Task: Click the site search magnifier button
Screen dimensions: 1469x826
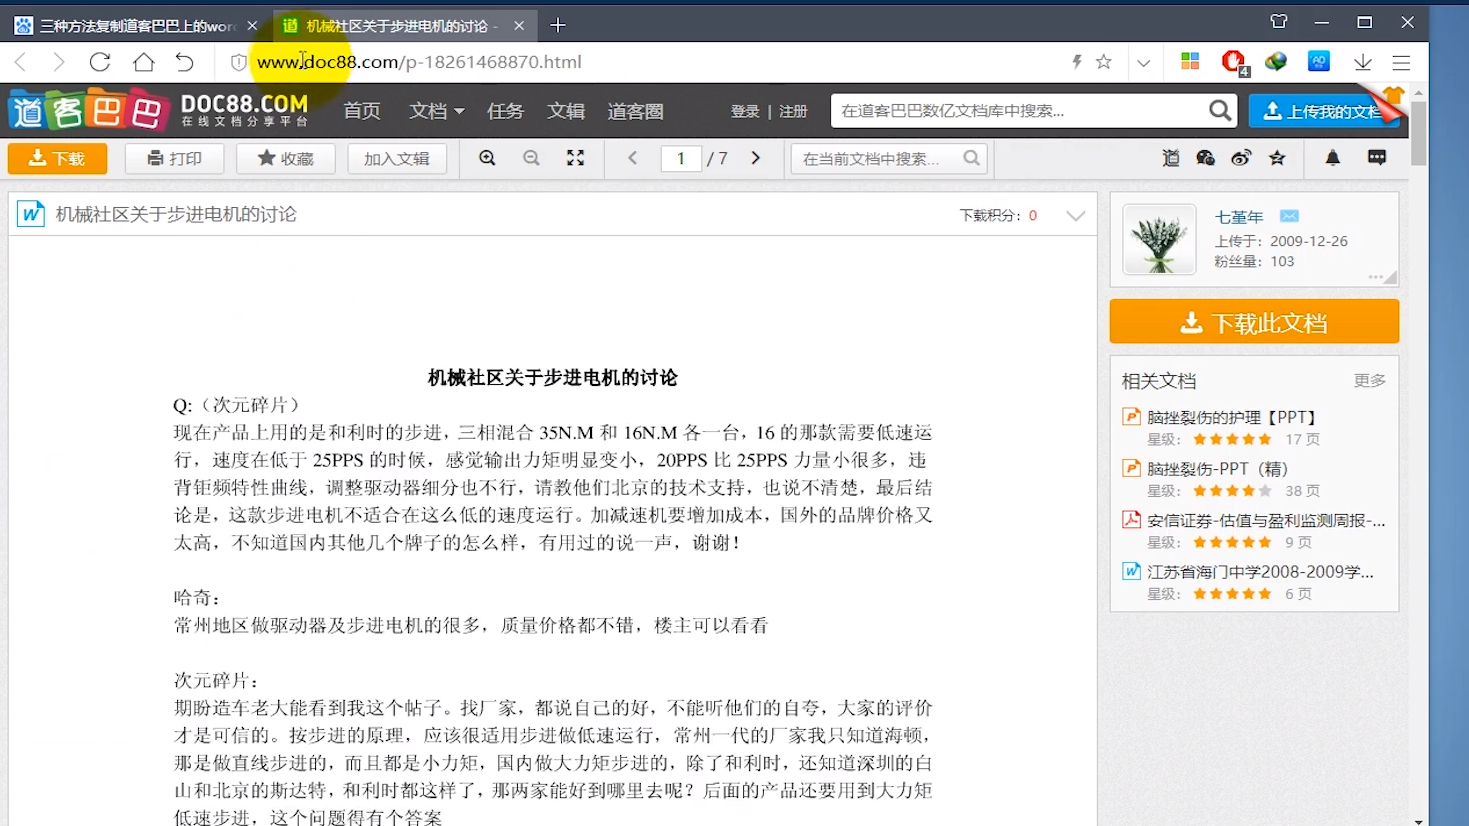Action: (x=1220, y=111)
